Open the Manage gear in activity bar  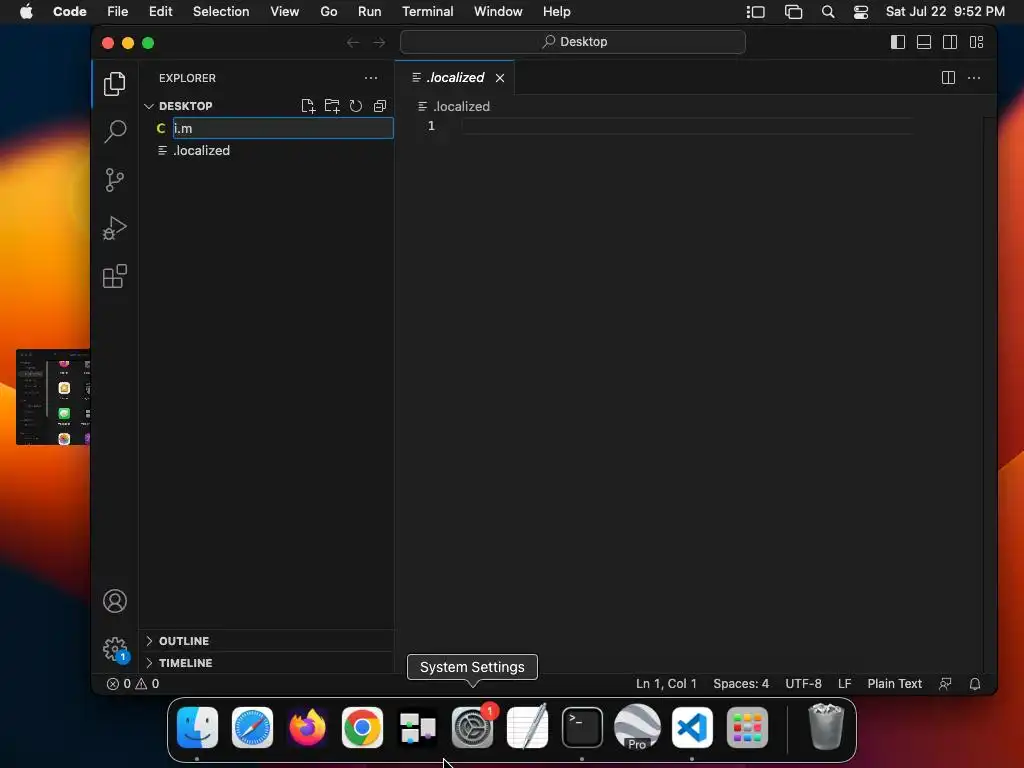pyautogui.click(x=115, y=649)
